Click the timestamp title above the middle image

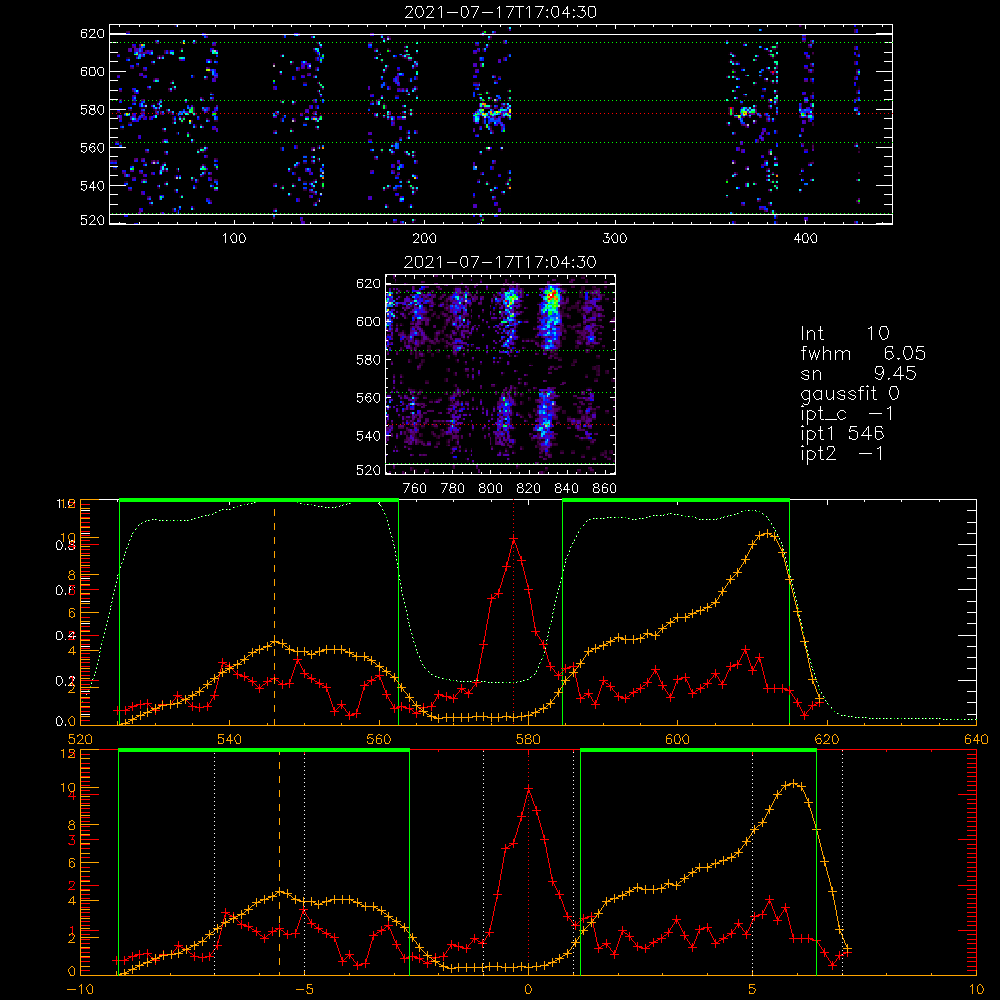point(500,261)
